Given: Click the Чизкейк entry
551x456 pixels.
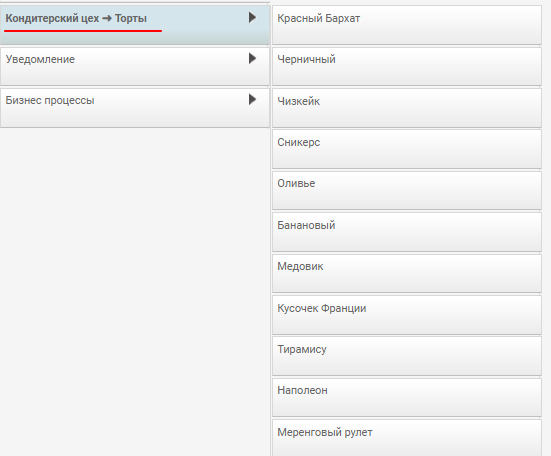Looking at the screenshot, I should (x=407, y=108).
